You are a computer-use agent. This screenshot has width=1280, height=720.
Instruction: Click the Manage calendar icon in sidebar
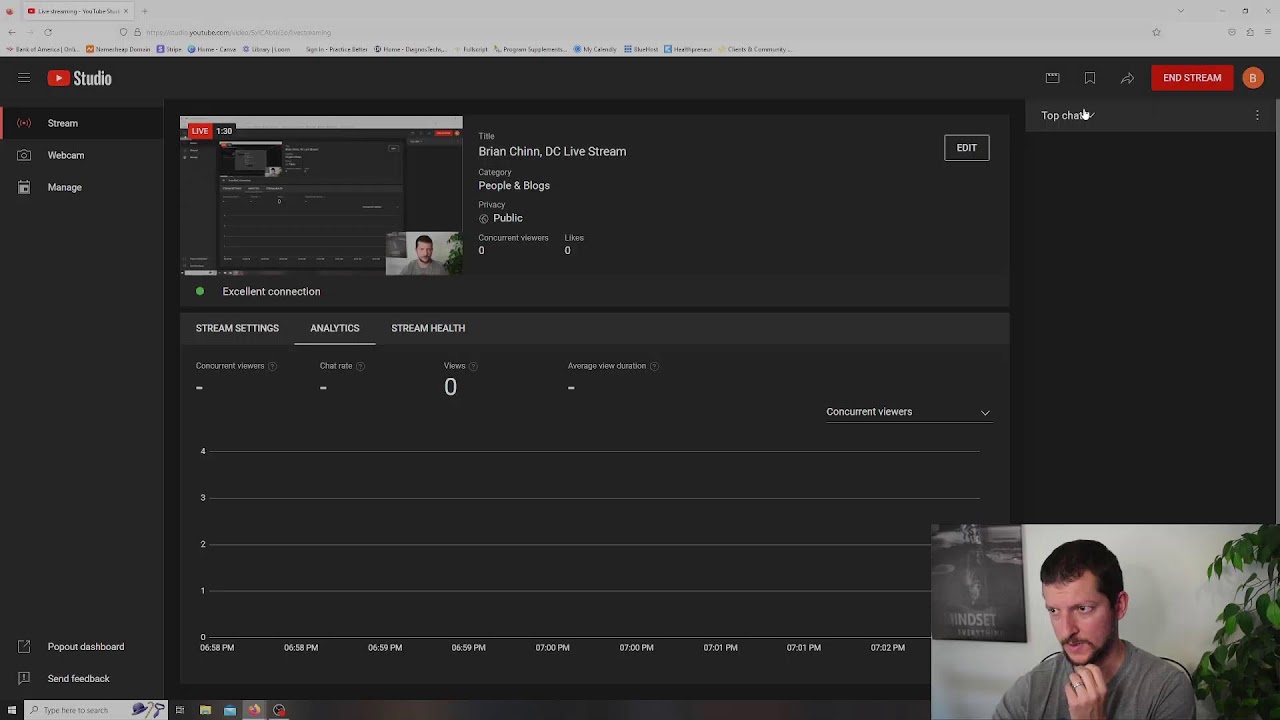pyautogui.click(x=24, y=187)
